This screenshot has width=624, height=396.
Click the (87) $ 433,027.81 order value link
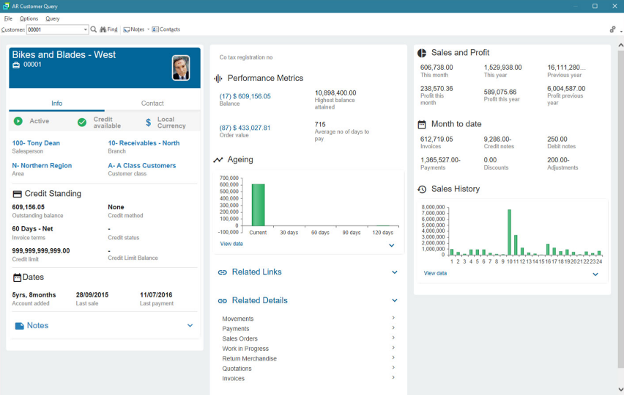(245, 128)
